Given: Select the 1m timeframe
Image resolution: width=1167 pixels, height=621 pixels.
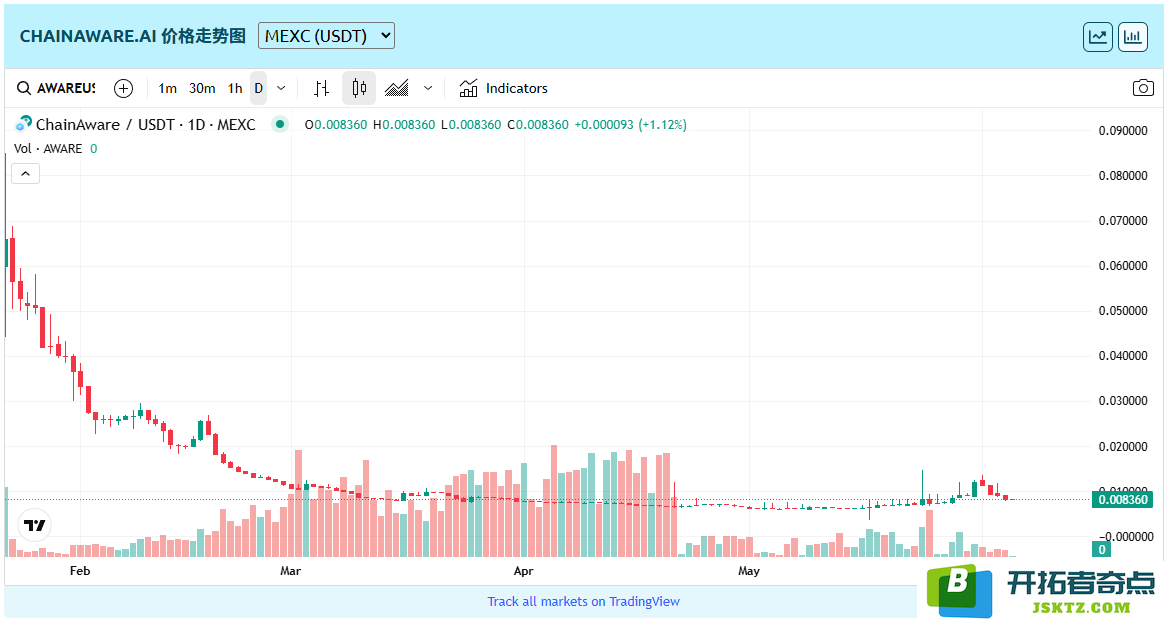Looking at the screenshot, I should (x=167, y=89).
